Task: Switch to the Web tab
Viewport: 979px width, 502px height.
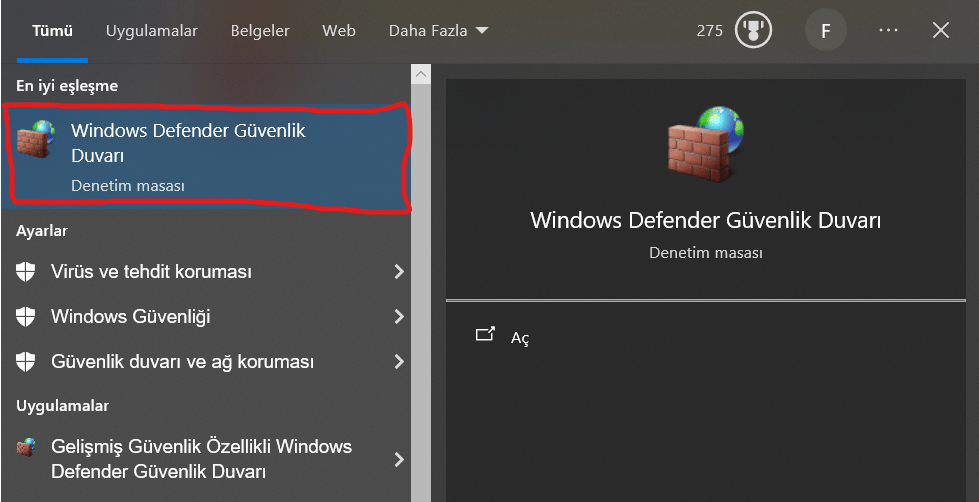Action: click(339, 31)
